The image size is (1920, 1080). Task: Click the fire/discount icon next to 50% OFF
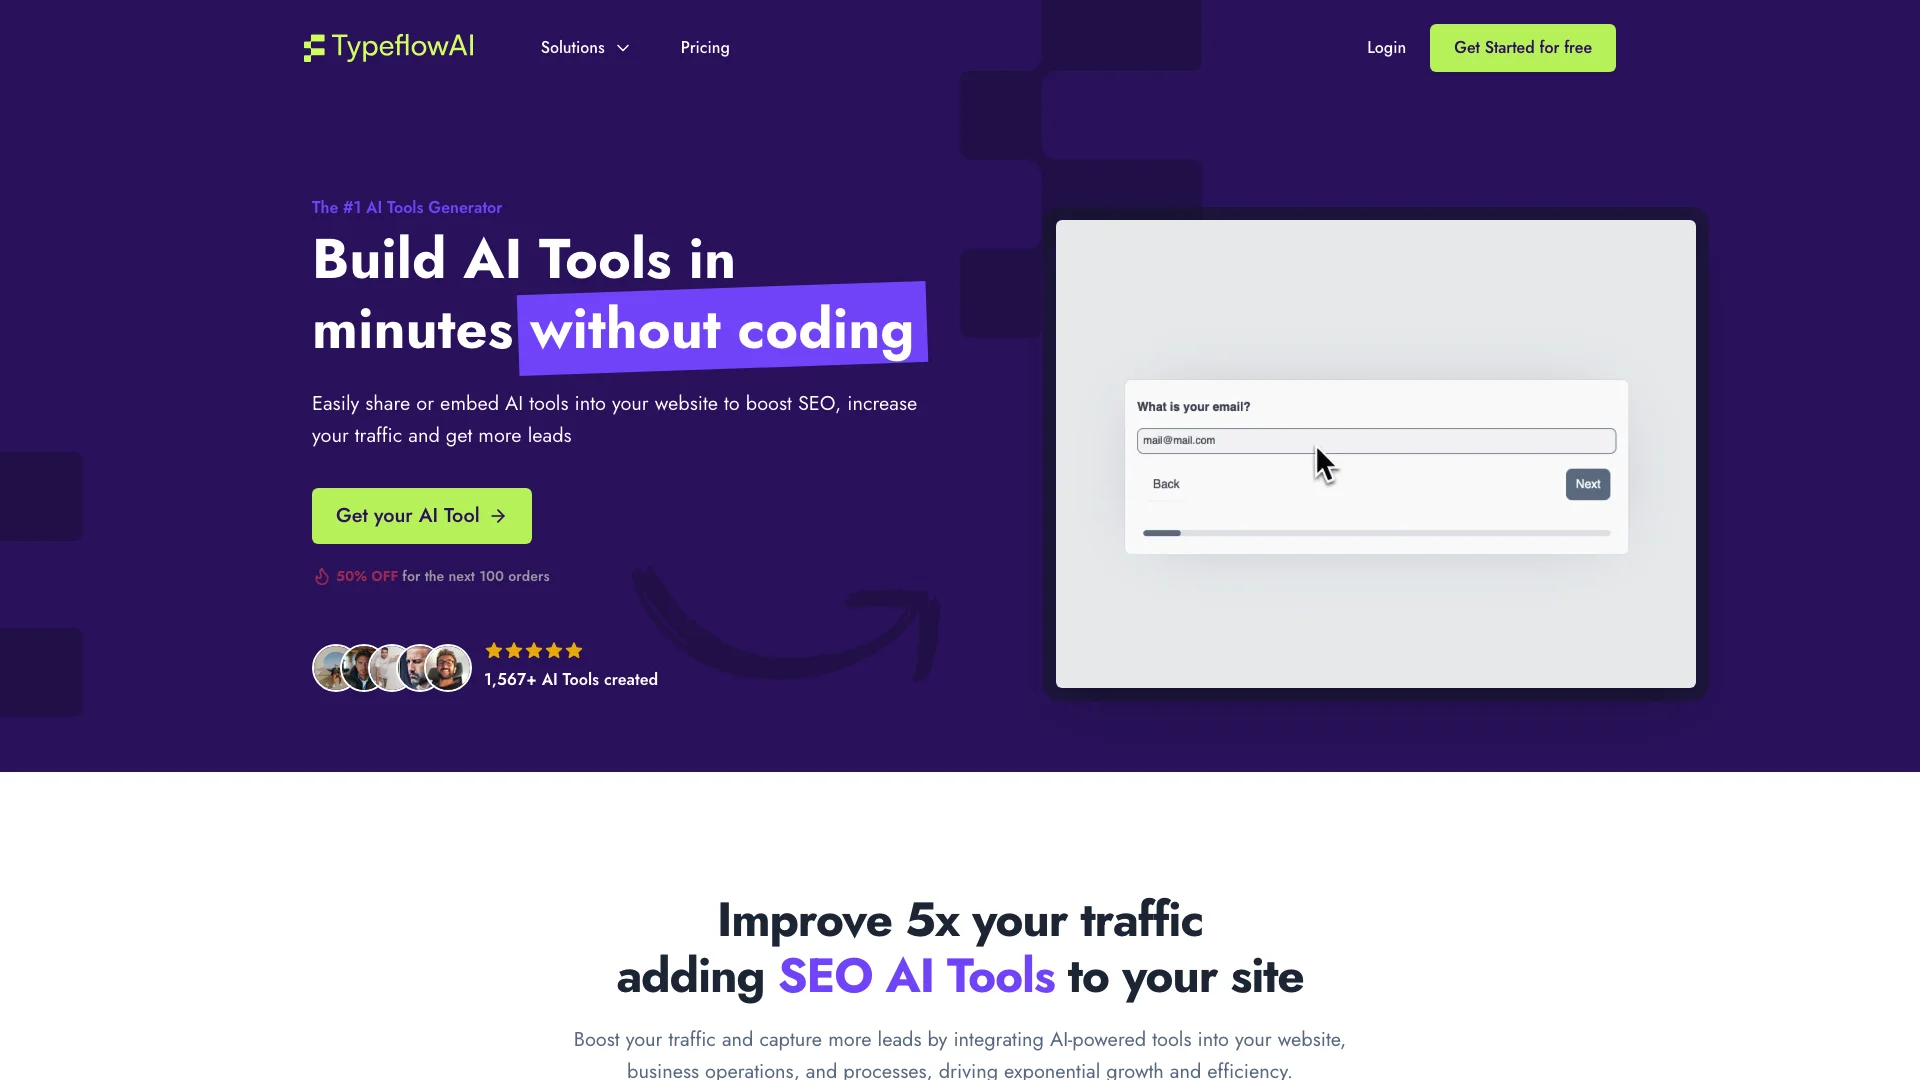click(320, 576)
